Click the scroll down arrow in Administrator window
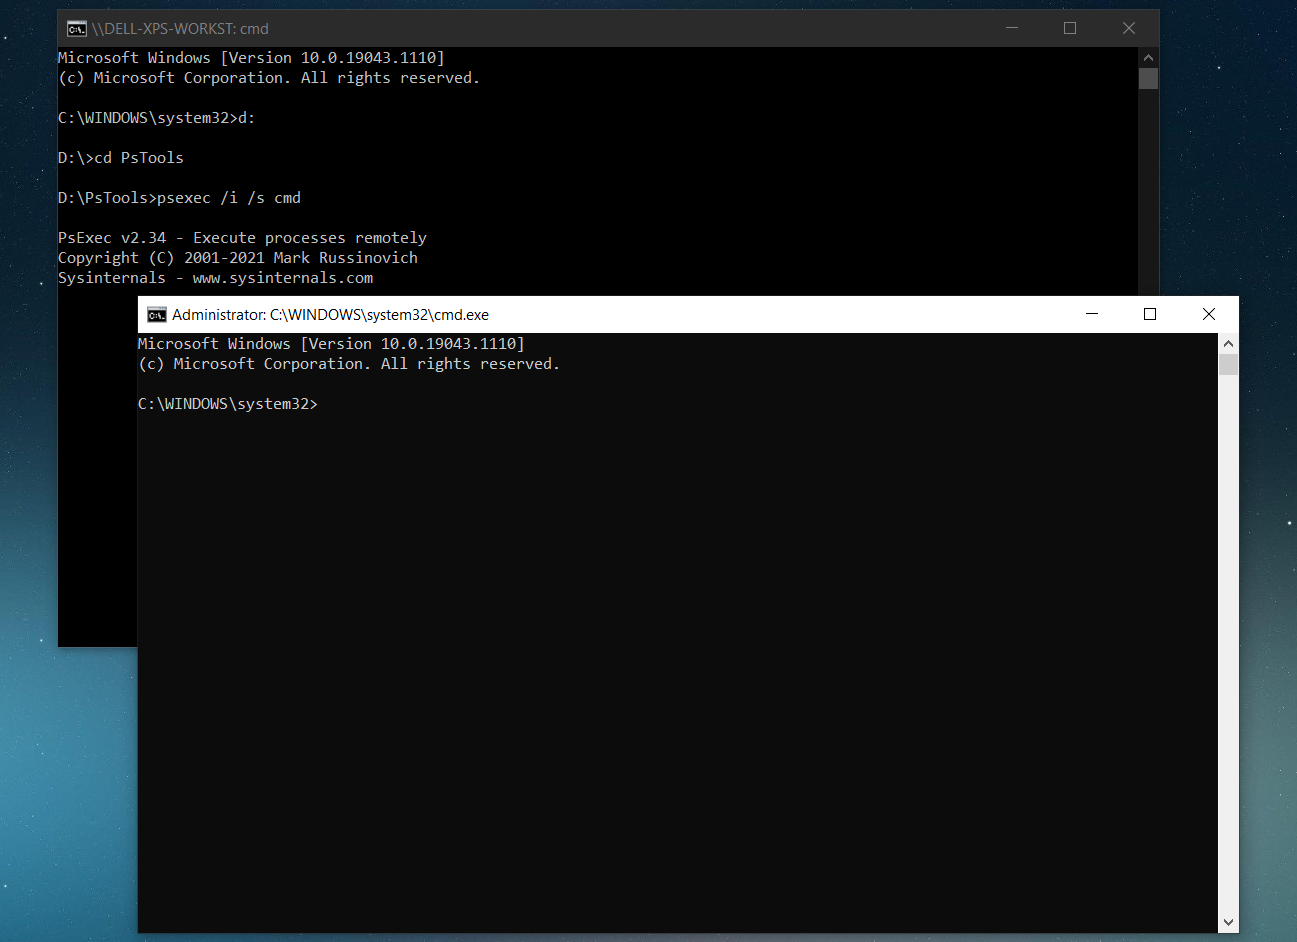The width and height of the screenshot is (1297, 942). click(1228, 923)
